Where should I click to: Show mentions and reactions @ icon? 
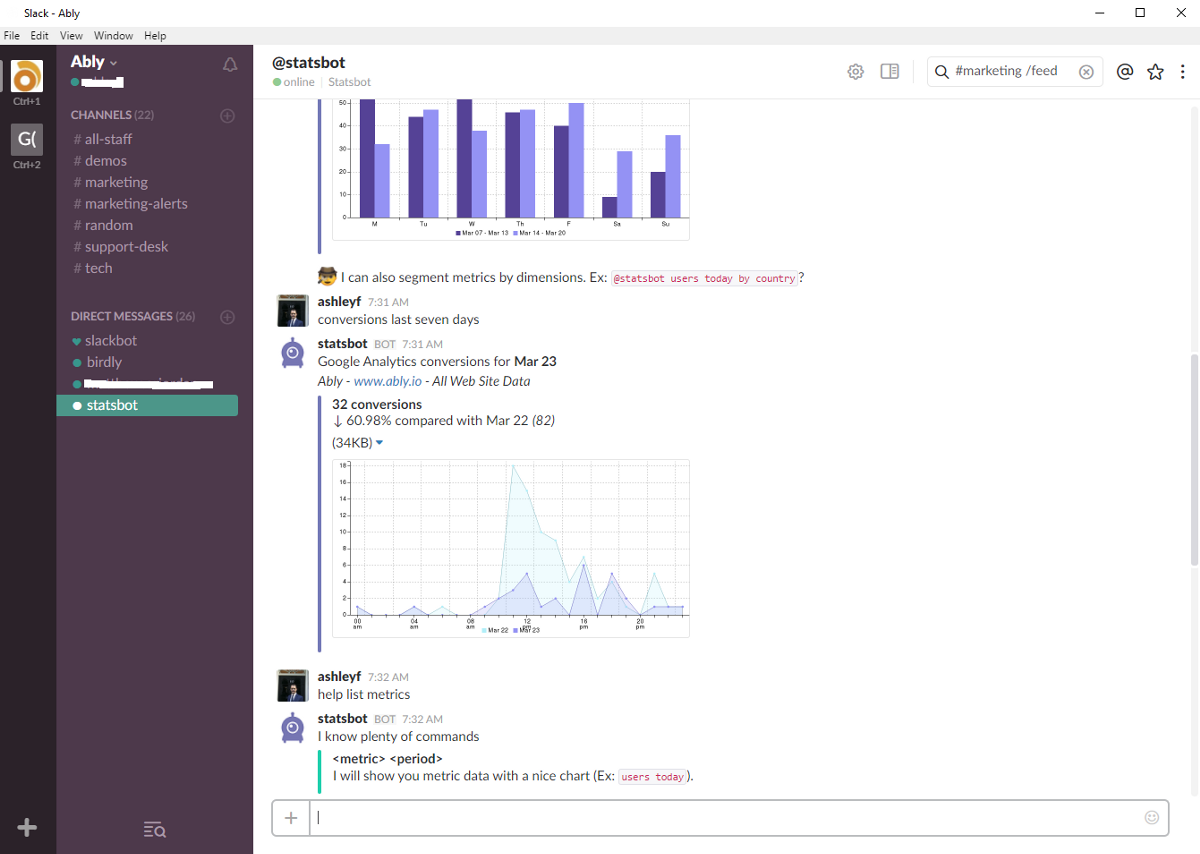(1125, 72)
